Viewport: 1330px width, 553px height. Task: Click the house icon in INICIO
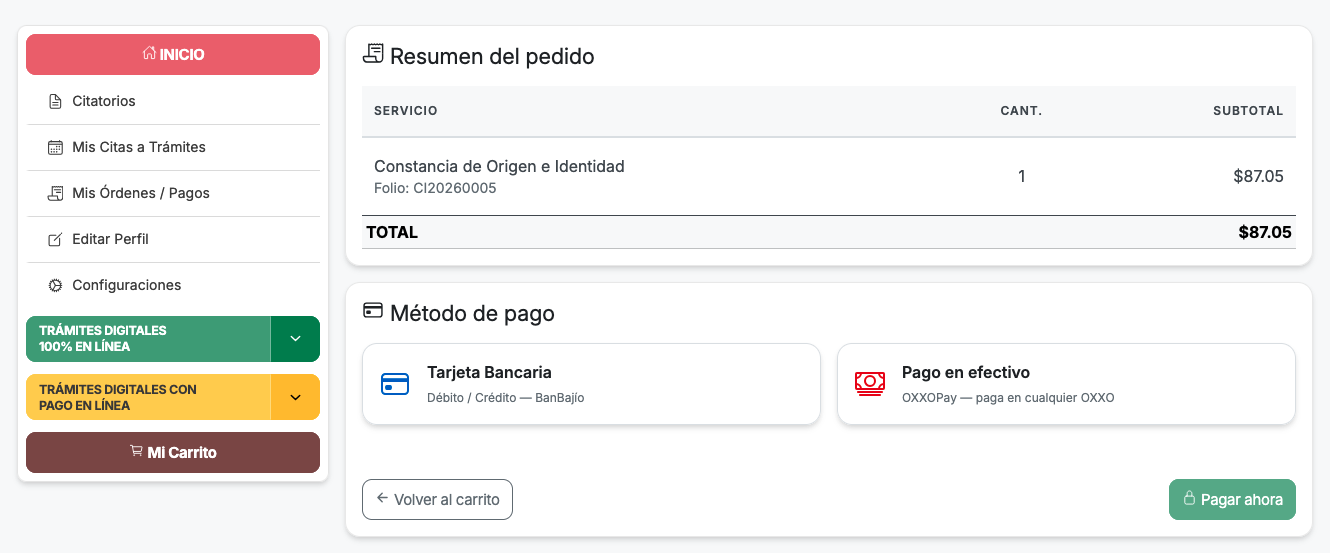[x=149, y=54]
